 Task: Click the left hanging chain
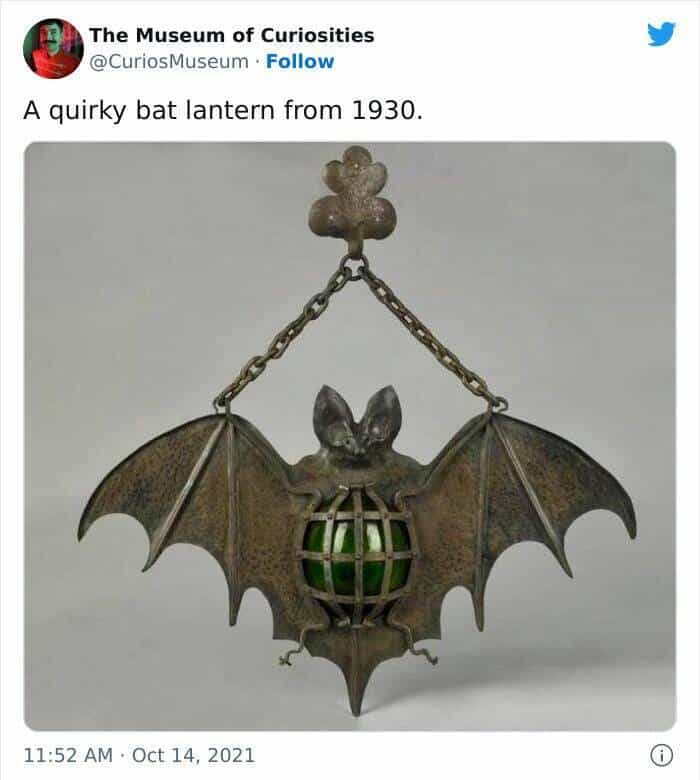coord(286,336)
